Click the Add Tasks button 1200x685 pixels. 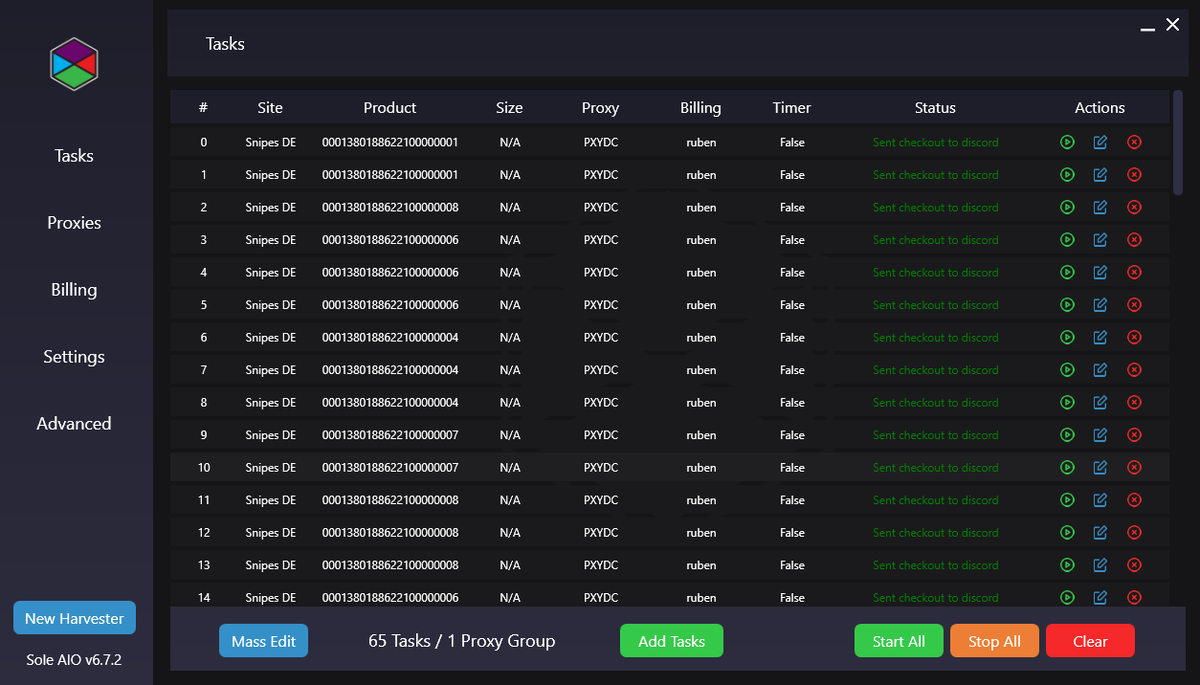pos(672,641)
